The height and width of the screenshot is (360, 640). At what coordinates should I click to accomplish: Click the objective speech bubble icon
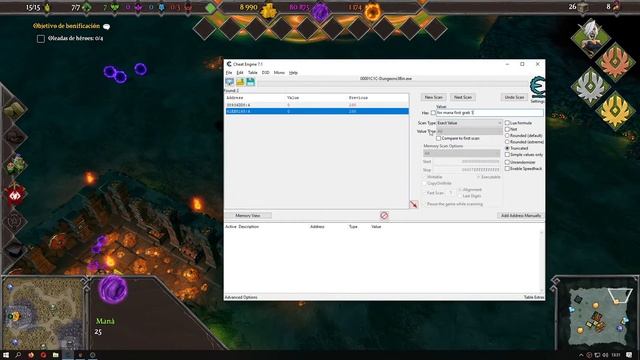pos(107,27)
